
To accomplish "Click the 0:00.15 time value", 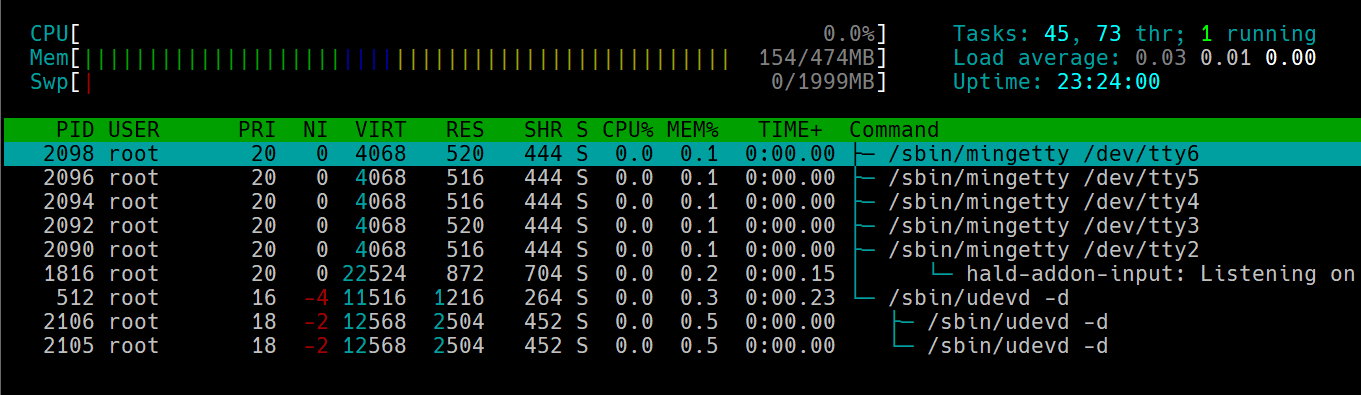I will click(790, 274).
